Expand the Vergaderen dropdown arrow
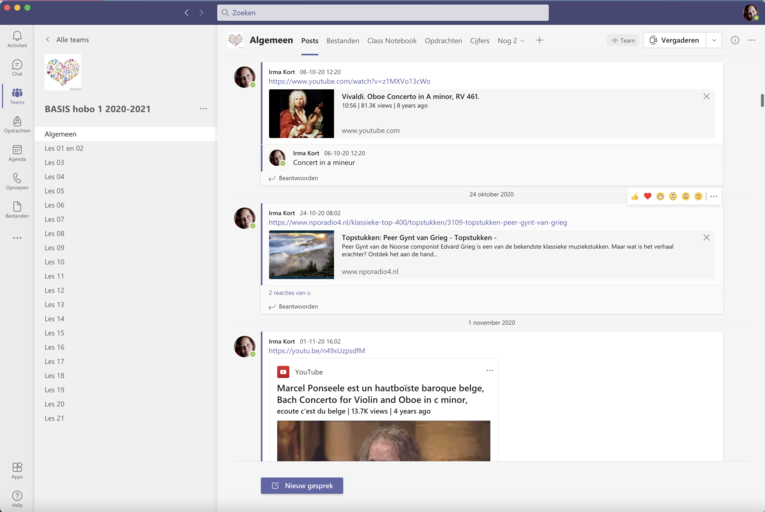The width and height of the screenshot is (765, 512). pyautogui.click(x=713, y=41)
